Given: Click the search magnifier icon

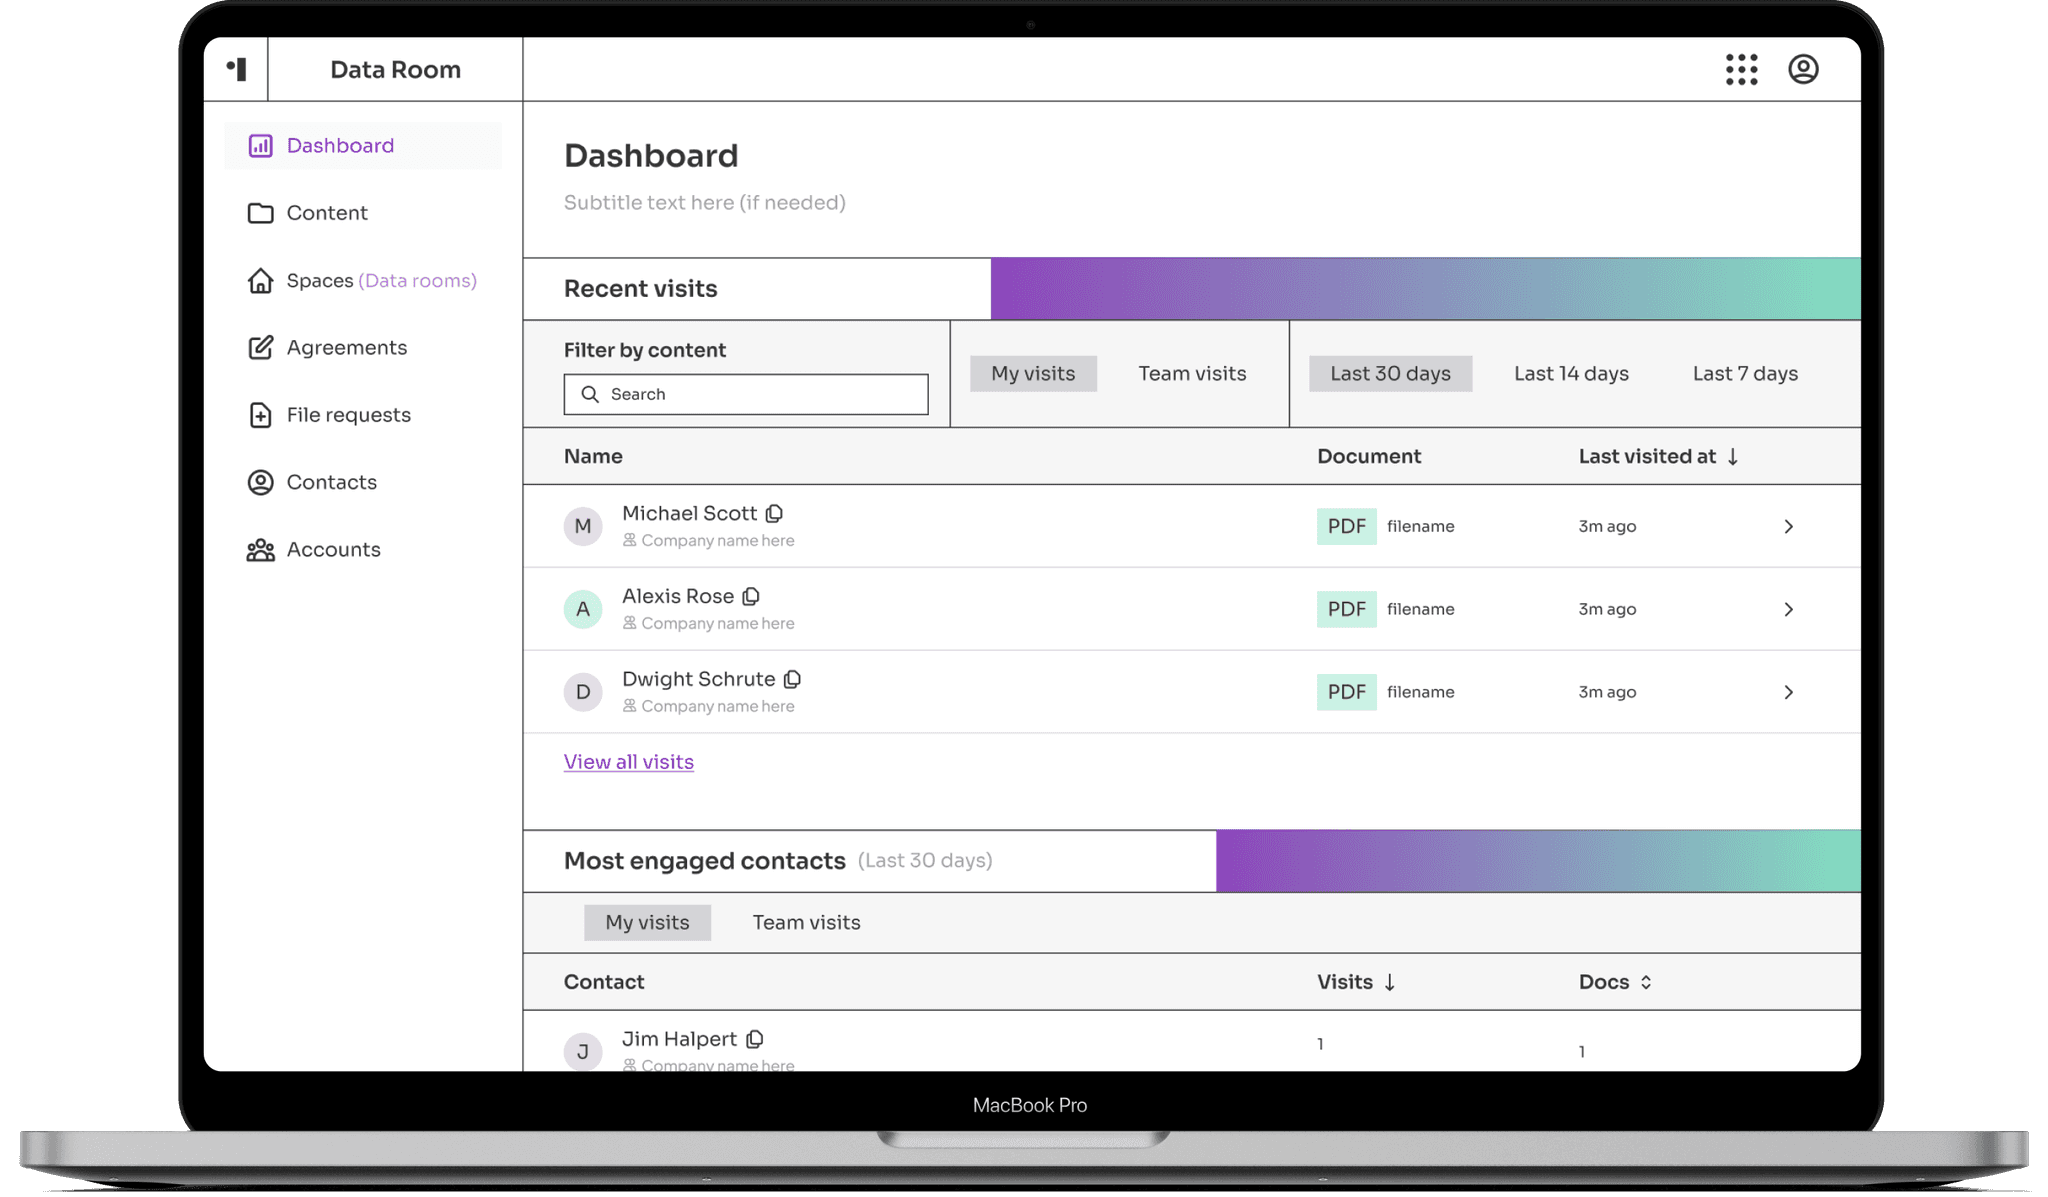Looking at the screenshot, I should (590, 394).
